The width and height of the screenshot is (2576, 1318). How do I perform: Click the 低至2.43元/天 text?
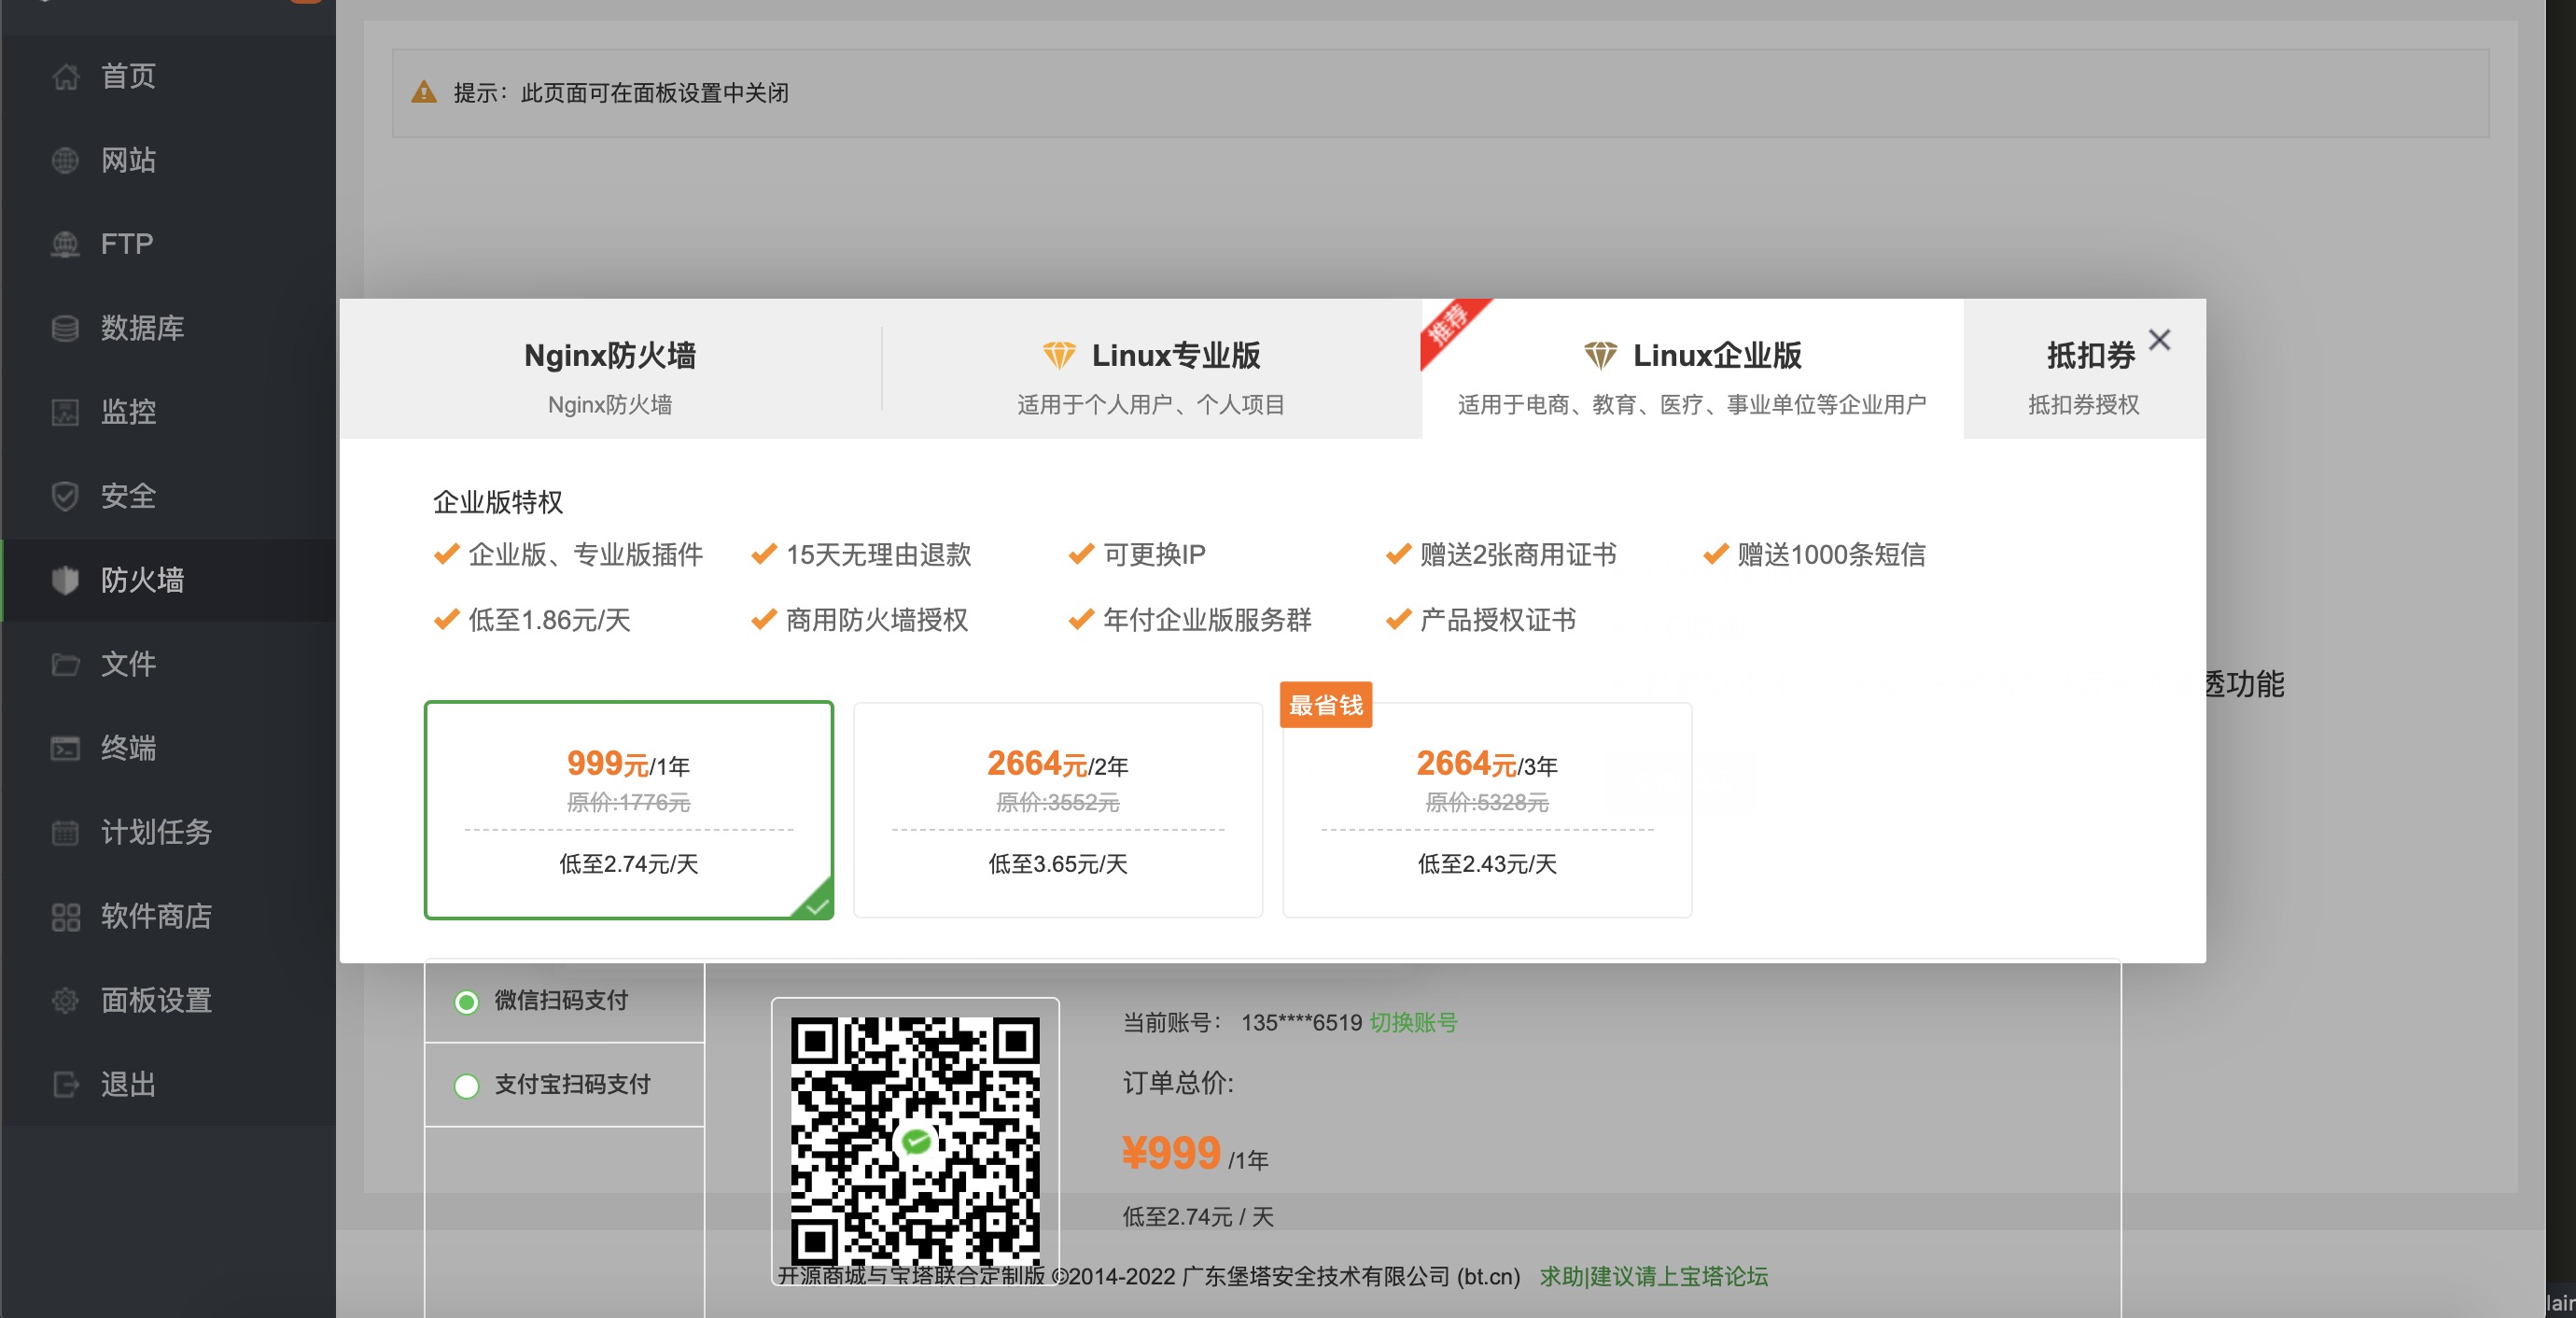coord(1487,864)
